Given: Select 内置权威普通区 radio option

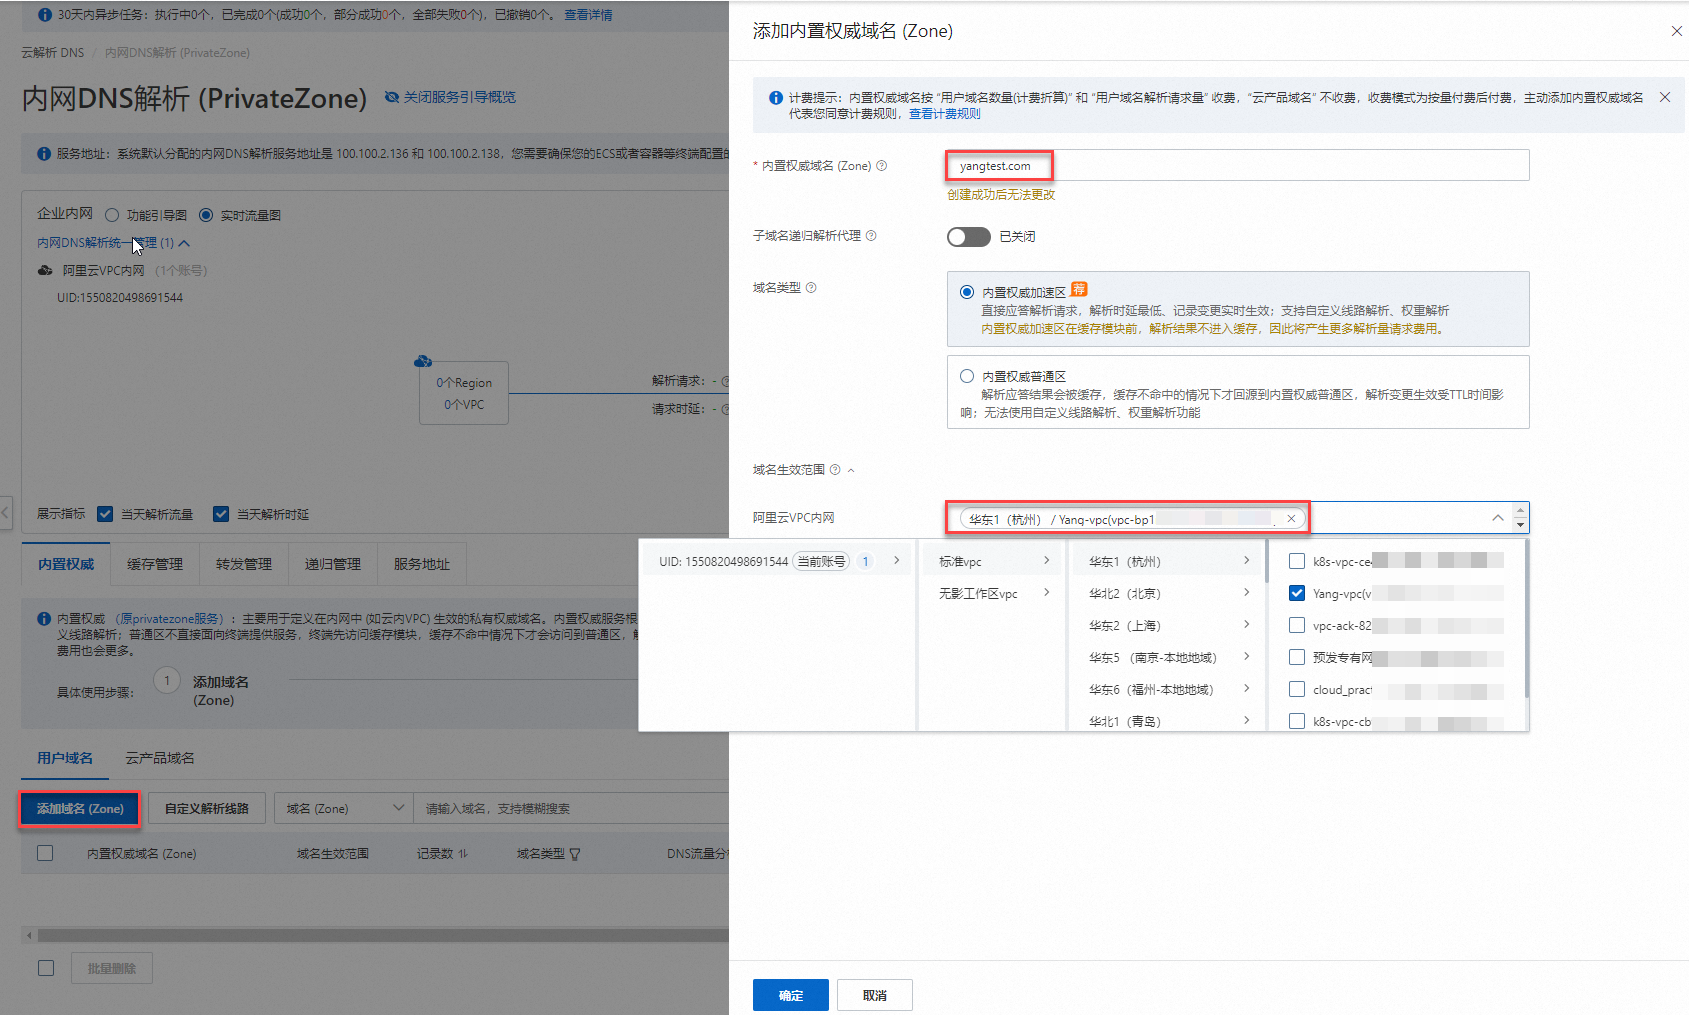Looking at the screenshot, I should [x=967, y=376].
